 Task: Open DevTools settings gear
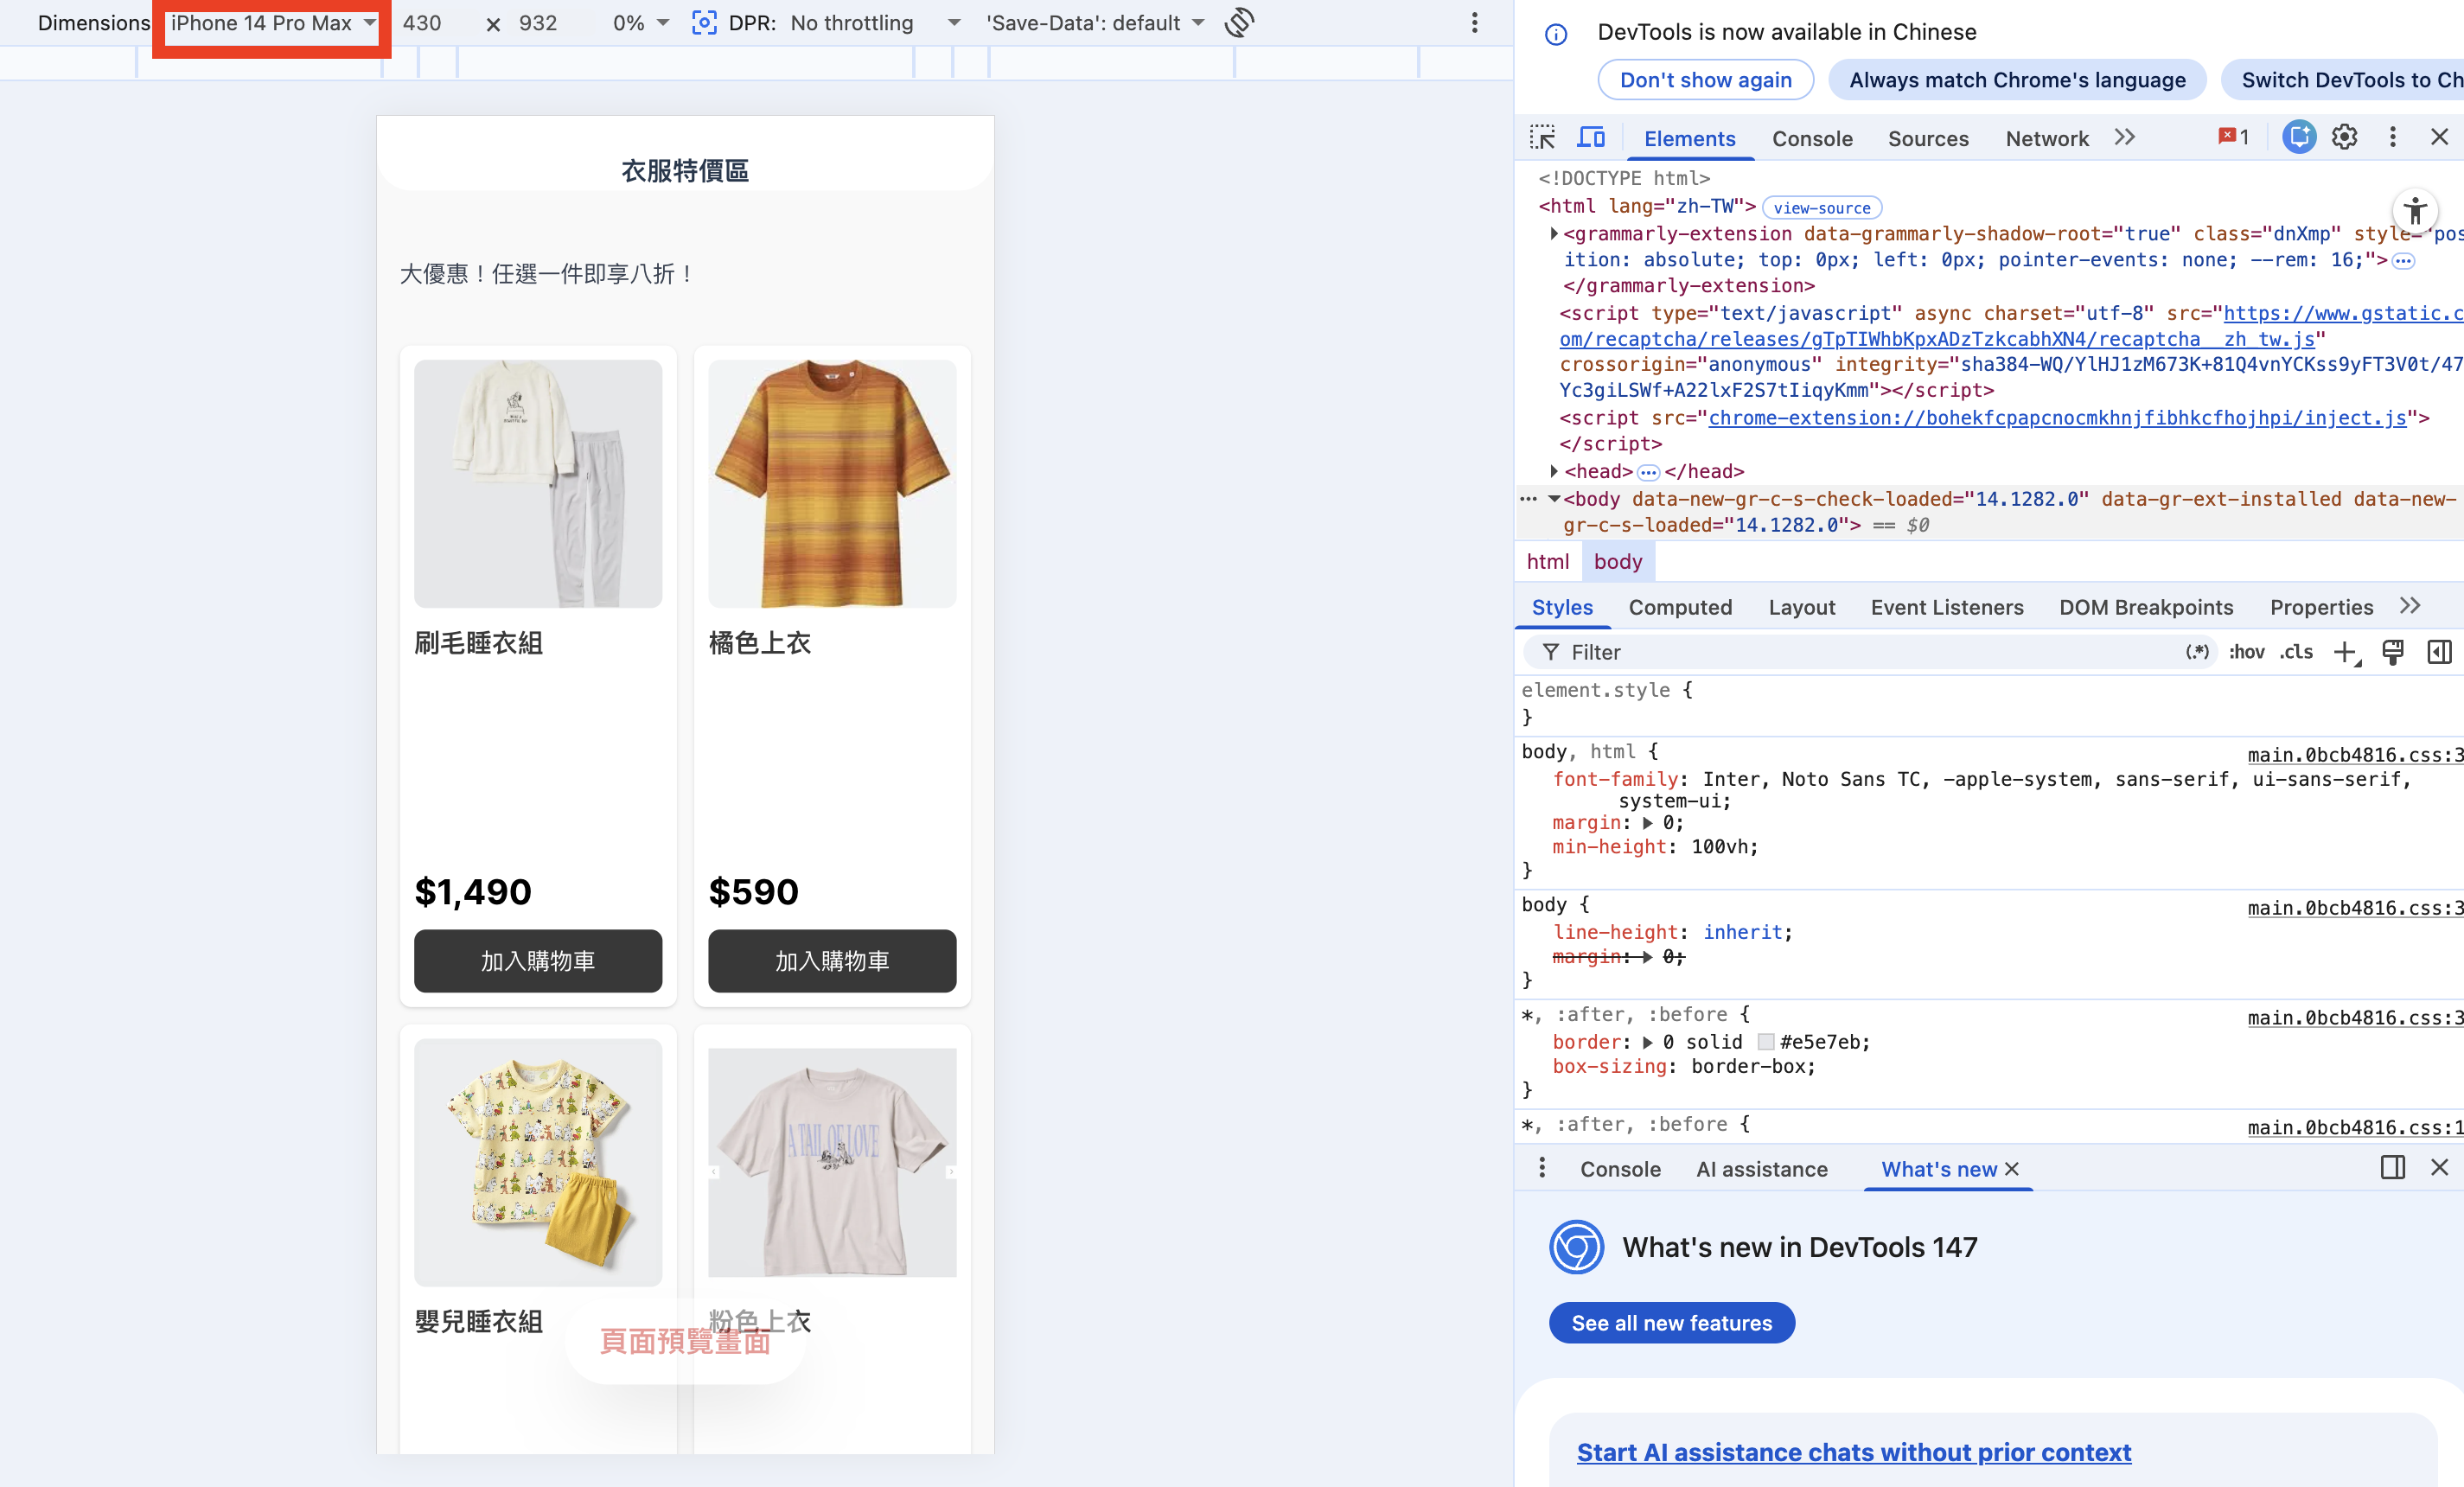point(2344,137)
